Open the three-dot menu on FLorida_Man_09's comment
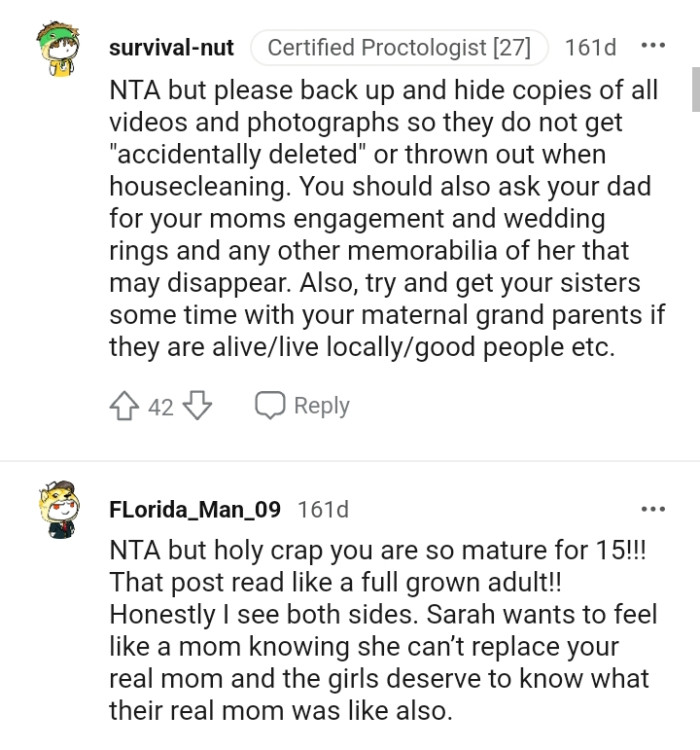700x750 pixels. click(x=652, y=509)
